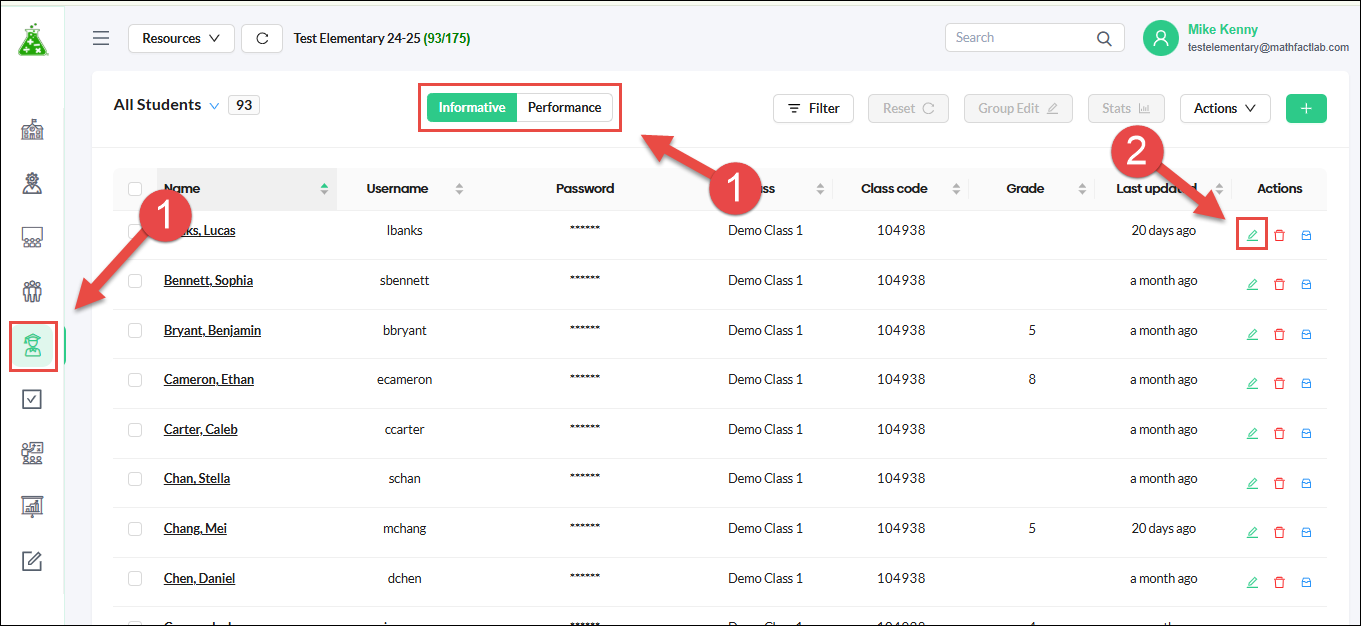Open the admin person-with-gear sidebar icon
The width and height of the screenshot is (1361, 626).
click(x=32, y=183)
